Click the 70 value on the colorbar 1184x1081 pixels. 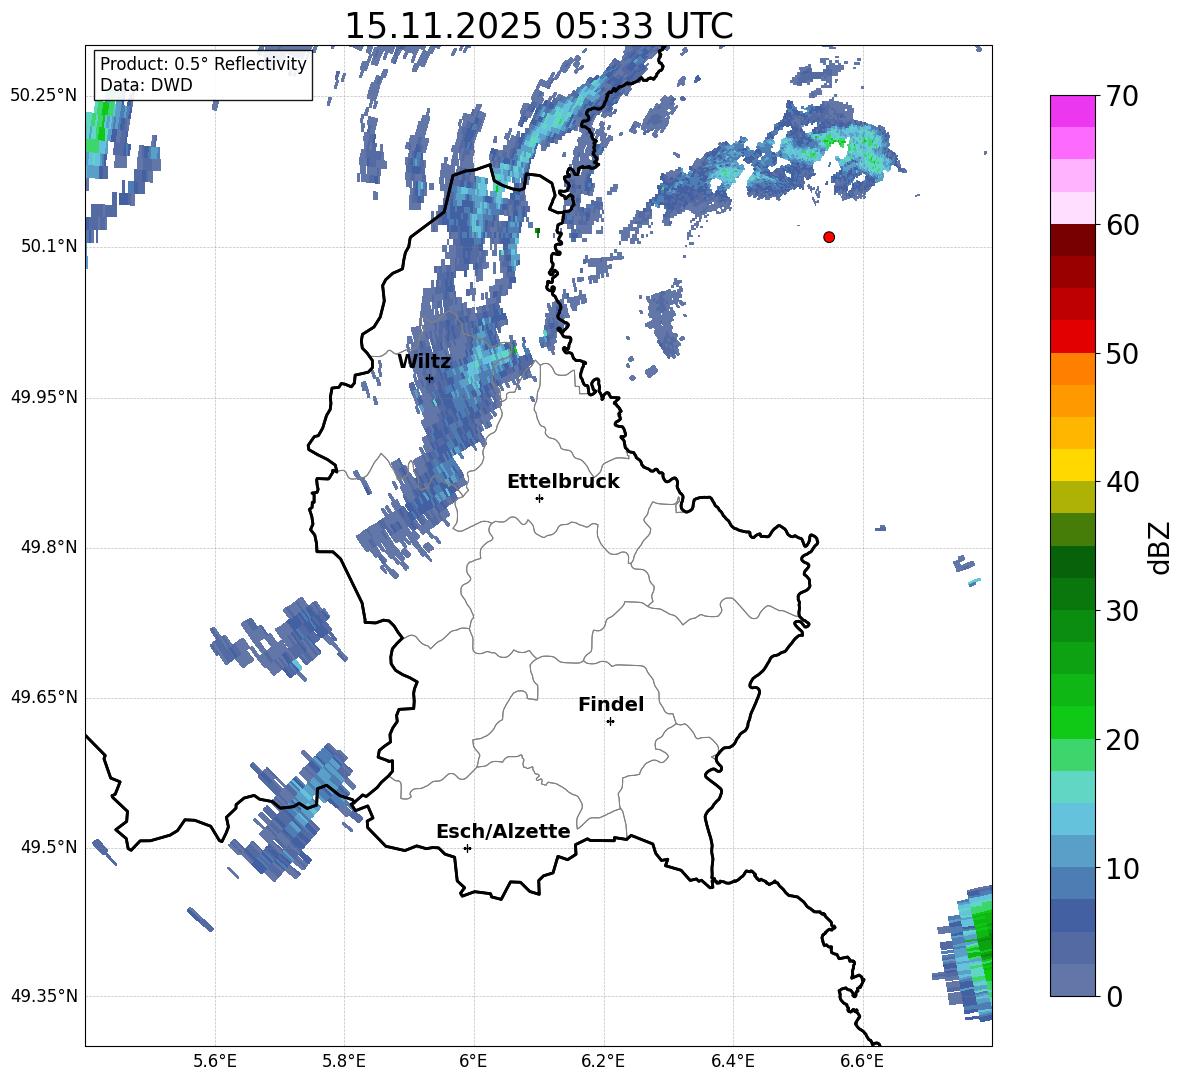pyautogui.click(x=1123, y=97)
